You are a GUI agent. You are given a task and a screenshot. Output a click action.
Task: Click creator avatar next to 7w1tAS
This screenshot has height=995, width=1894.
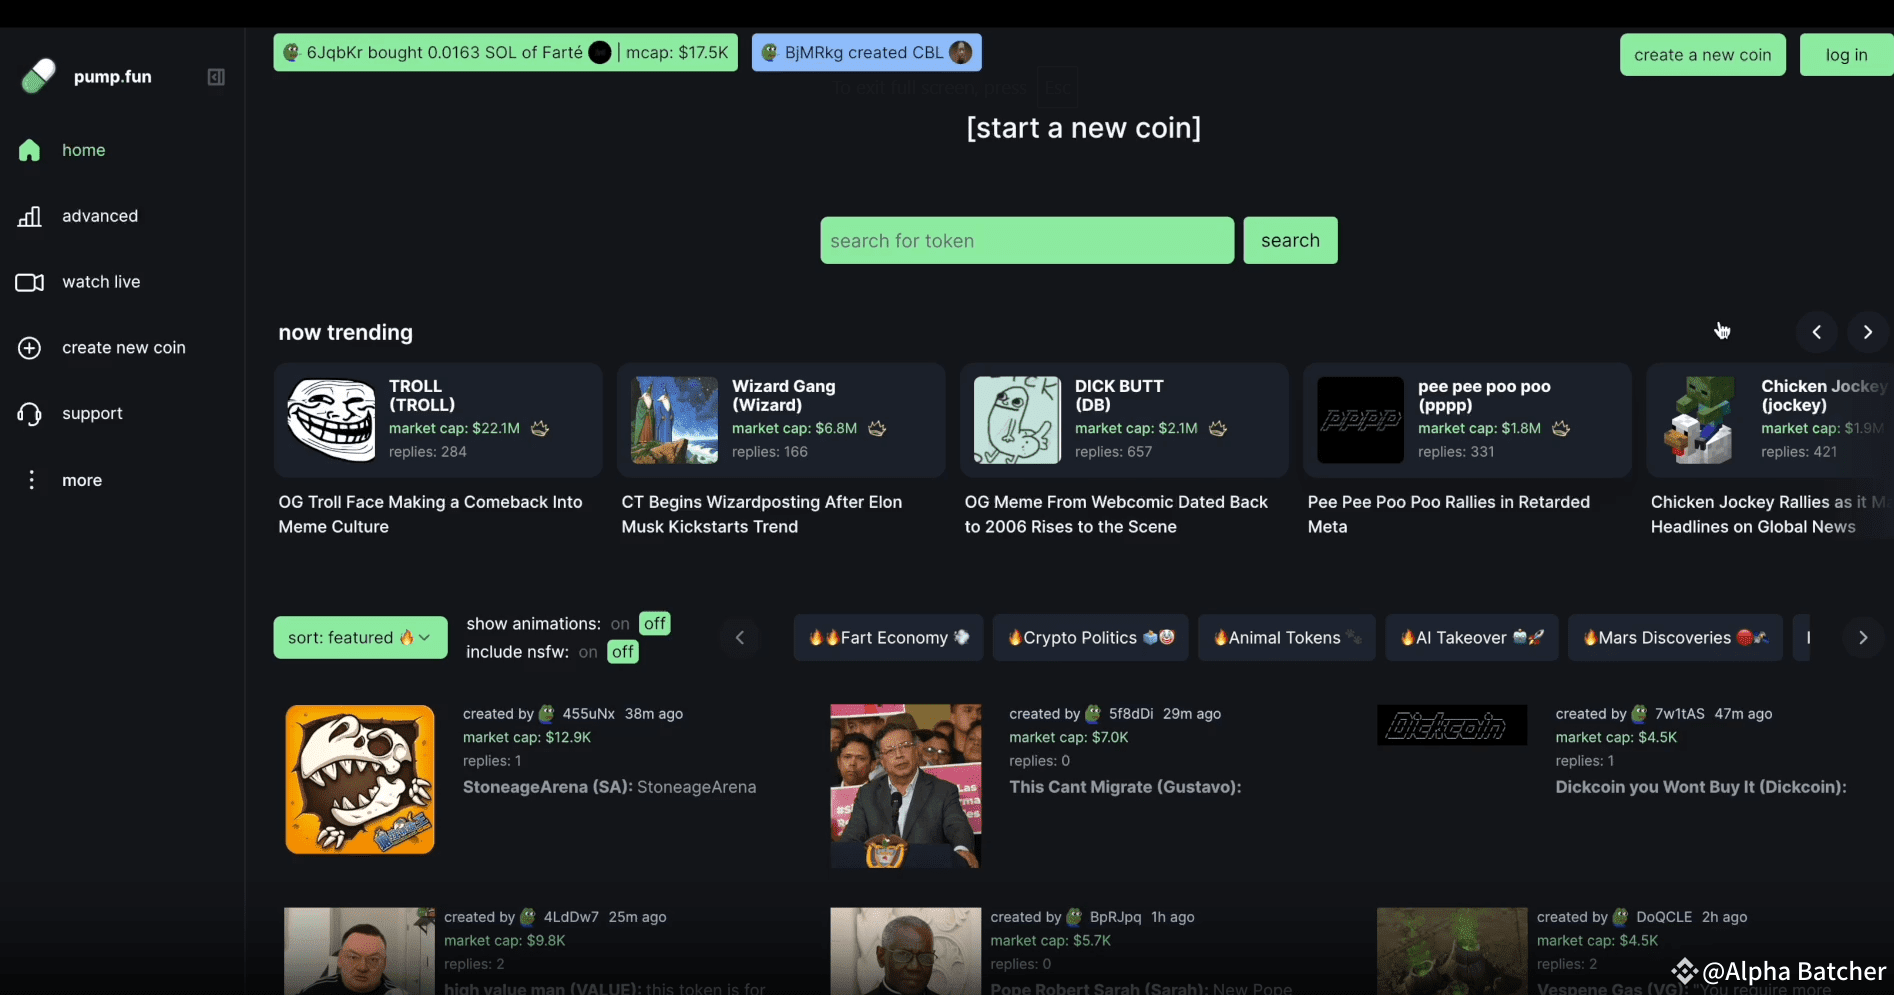(x=1640, y=714)
